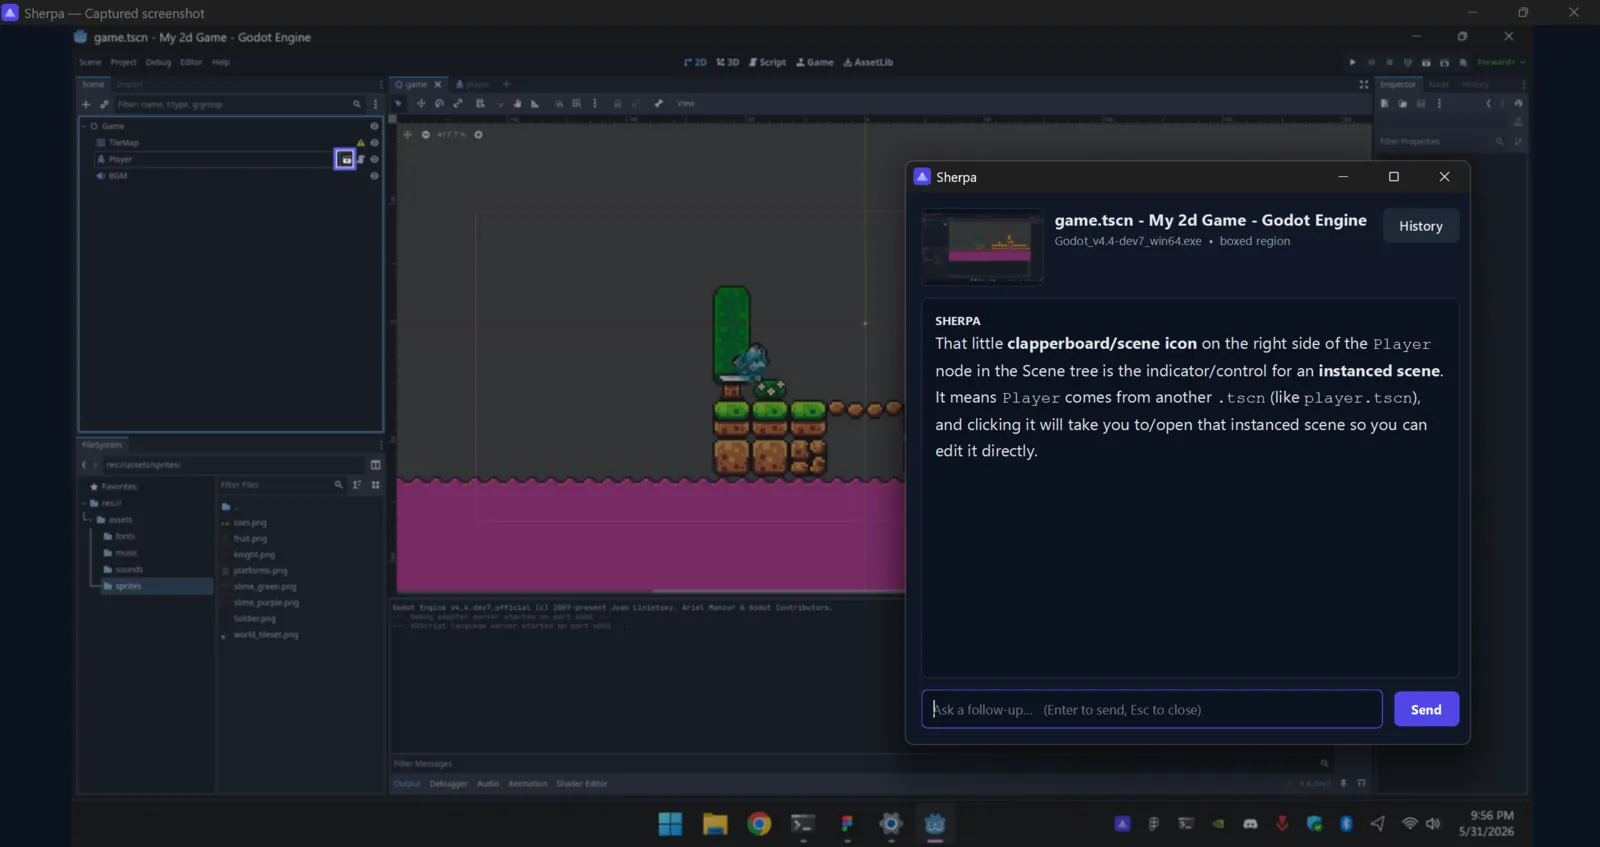1600x847 pixels.
Task: Open the Shader Editor bottom tab
Action: click(x=582, y=784)
